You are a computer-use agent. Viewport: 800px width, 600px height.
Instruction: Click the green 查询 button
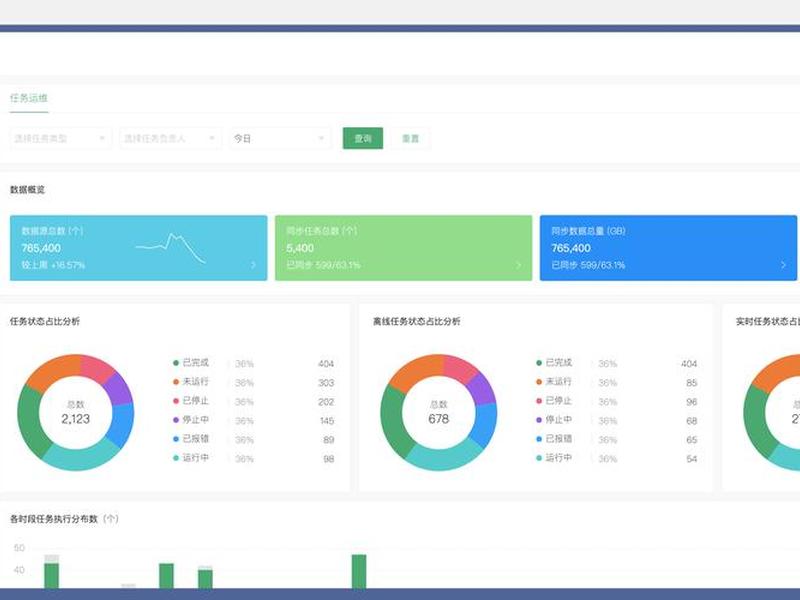click(363, 138)
